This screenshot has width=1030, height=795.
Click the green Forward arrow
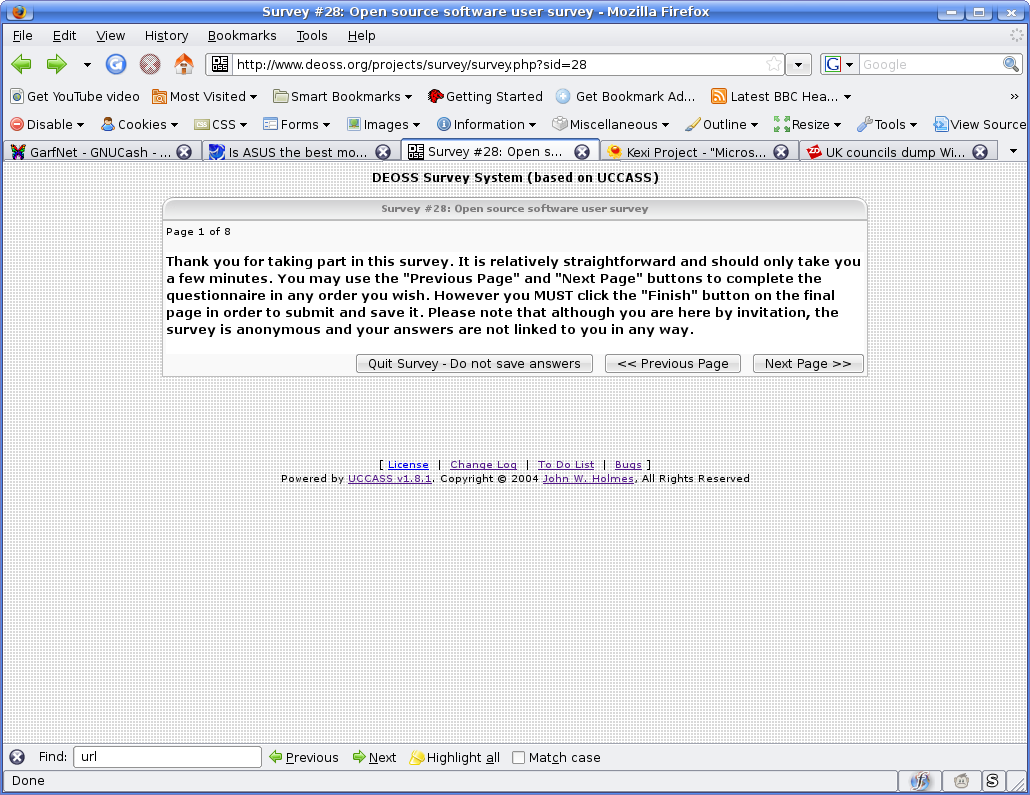[56, 64]
